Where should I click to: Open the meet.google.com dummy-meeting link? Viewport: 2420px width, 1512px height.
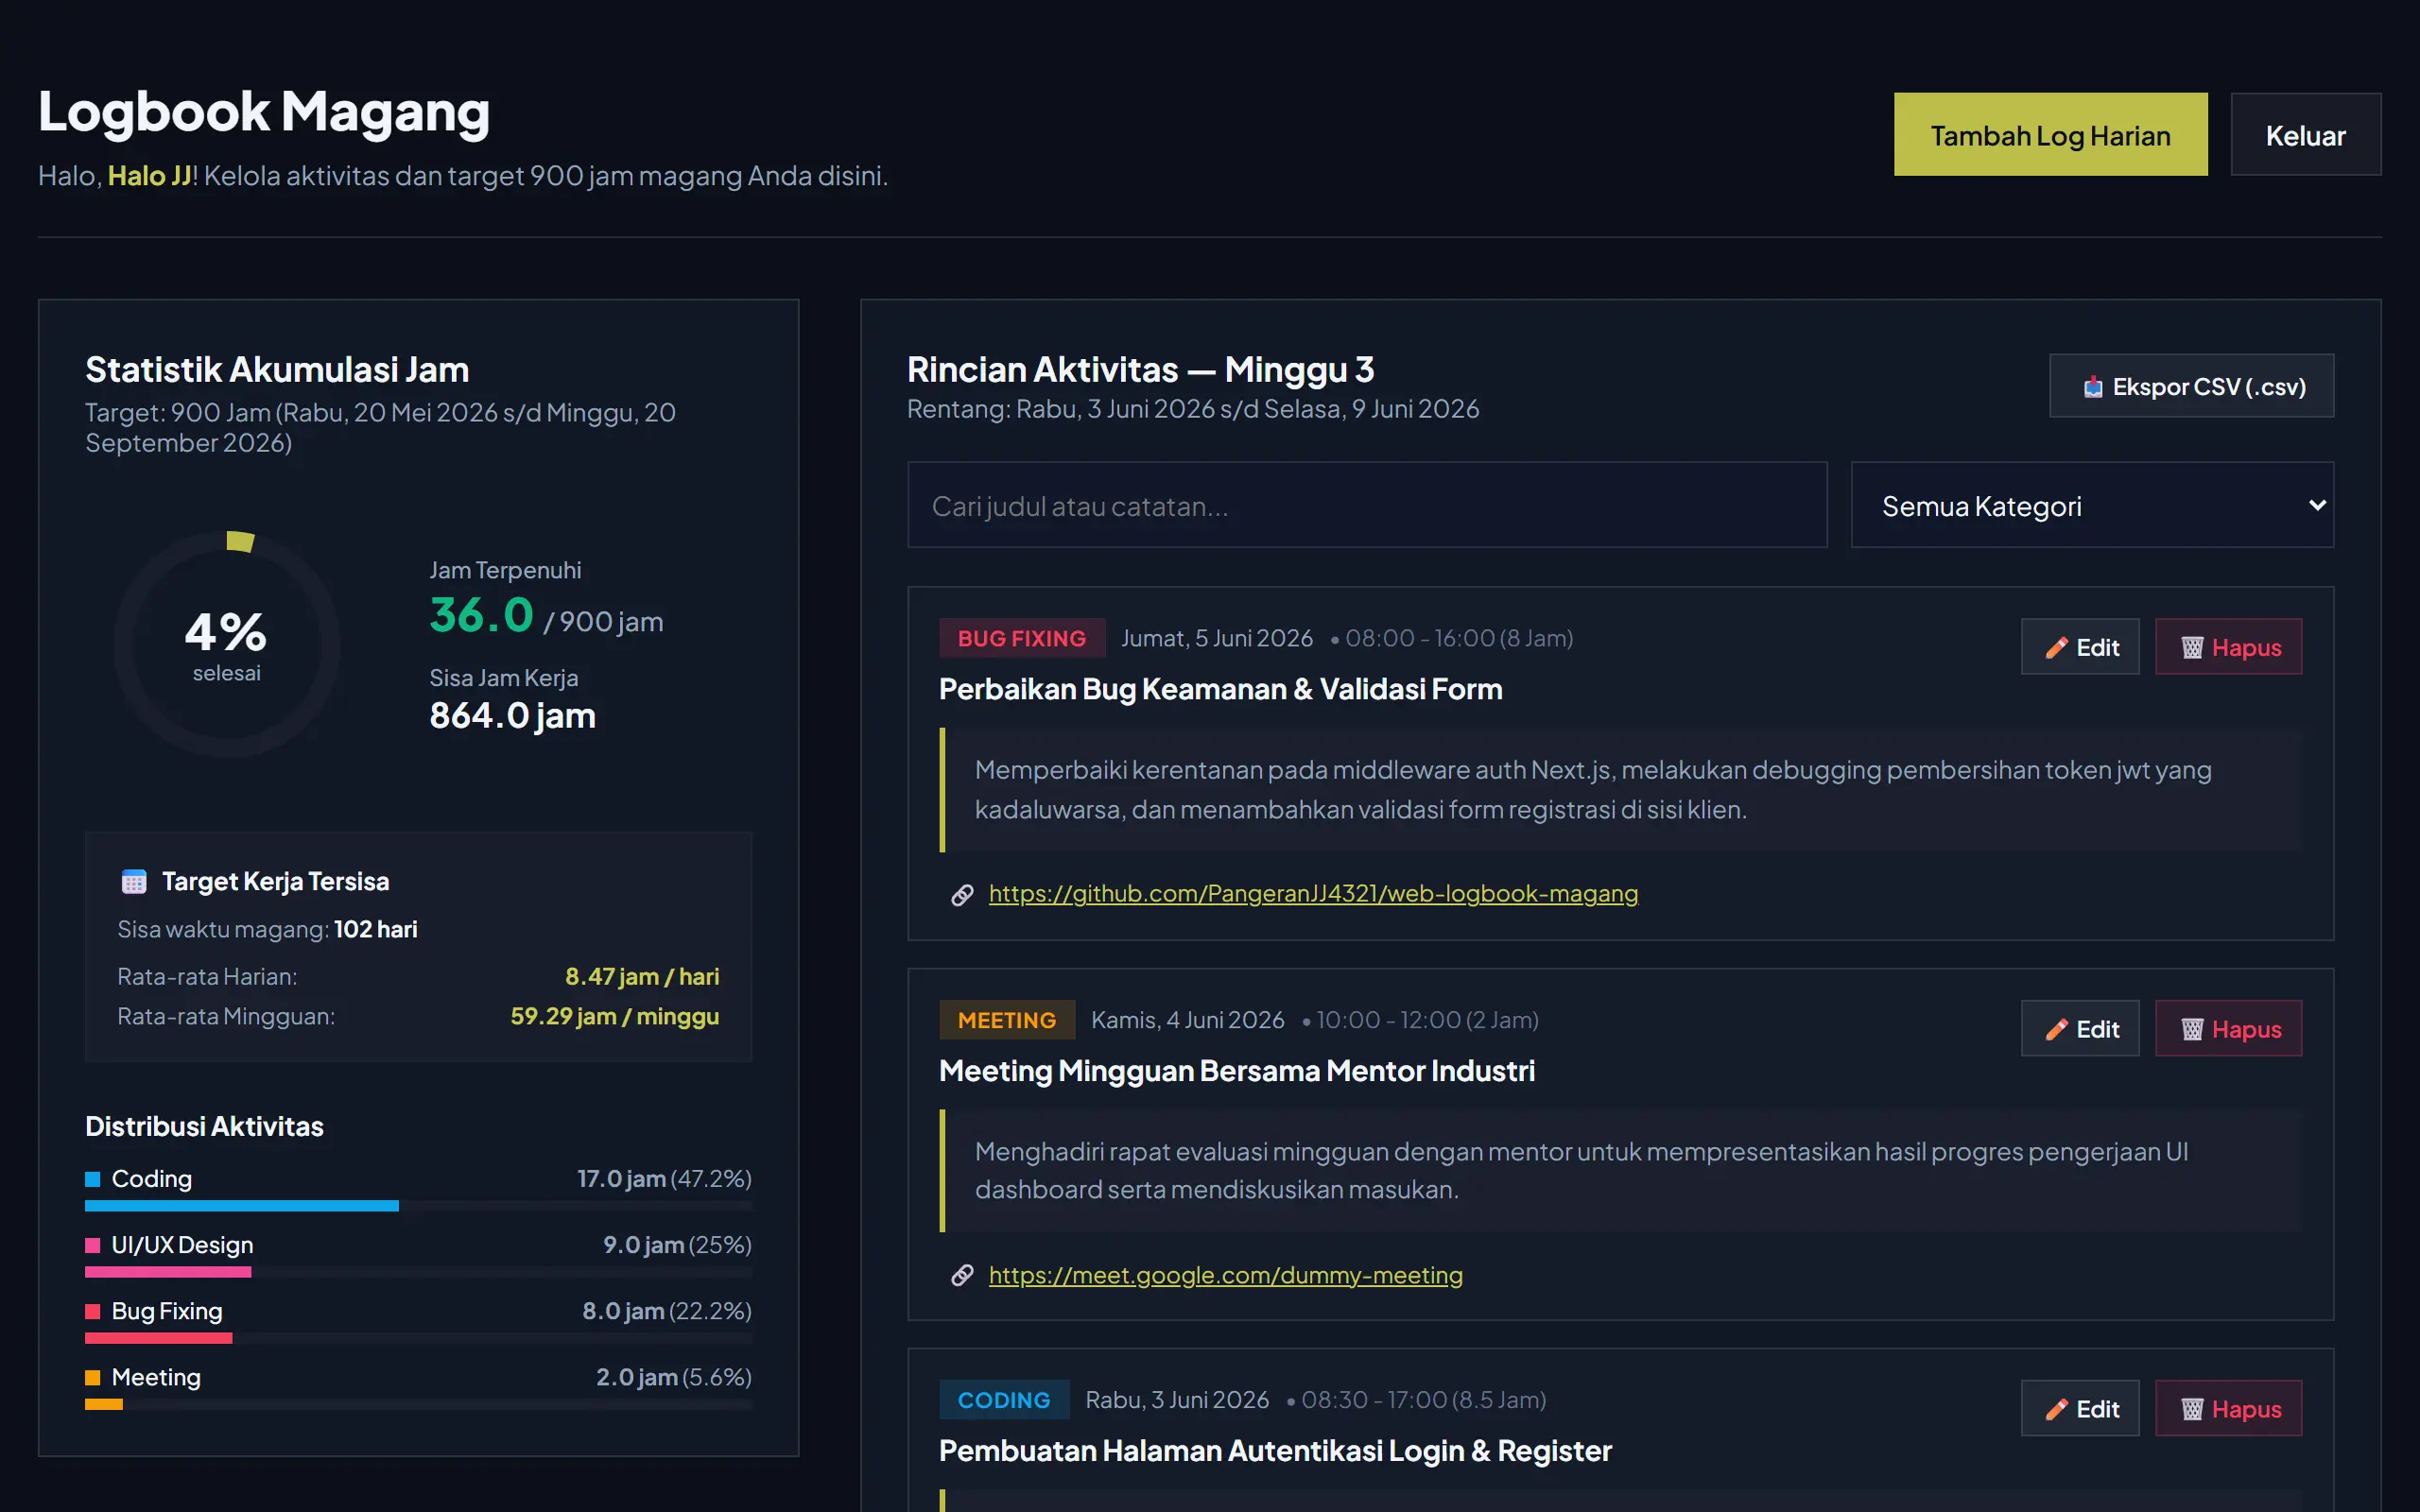(x=1225, y=1275)
